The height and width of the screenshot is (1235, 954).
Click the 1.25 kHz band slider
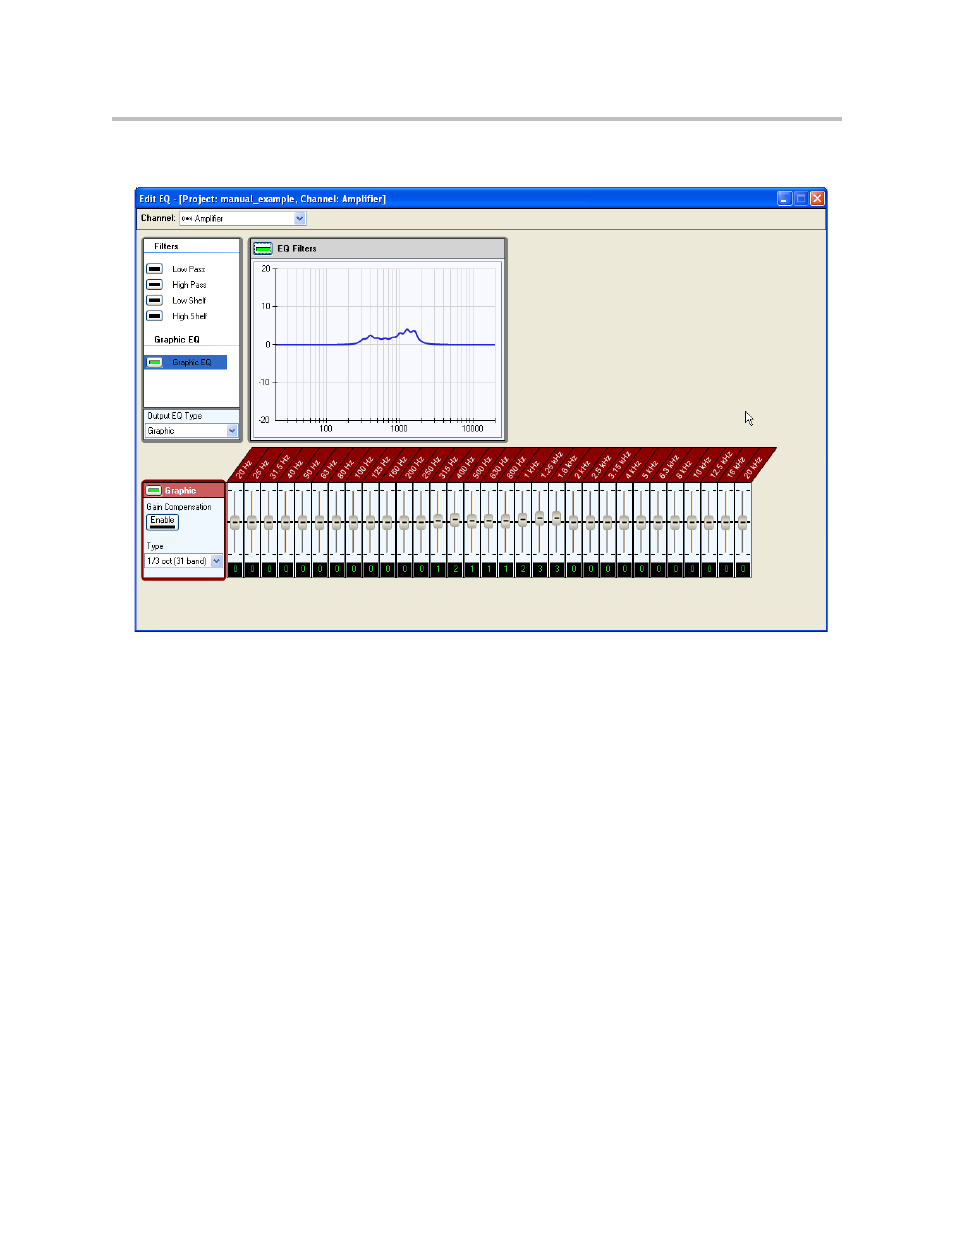tap(540, 517)
